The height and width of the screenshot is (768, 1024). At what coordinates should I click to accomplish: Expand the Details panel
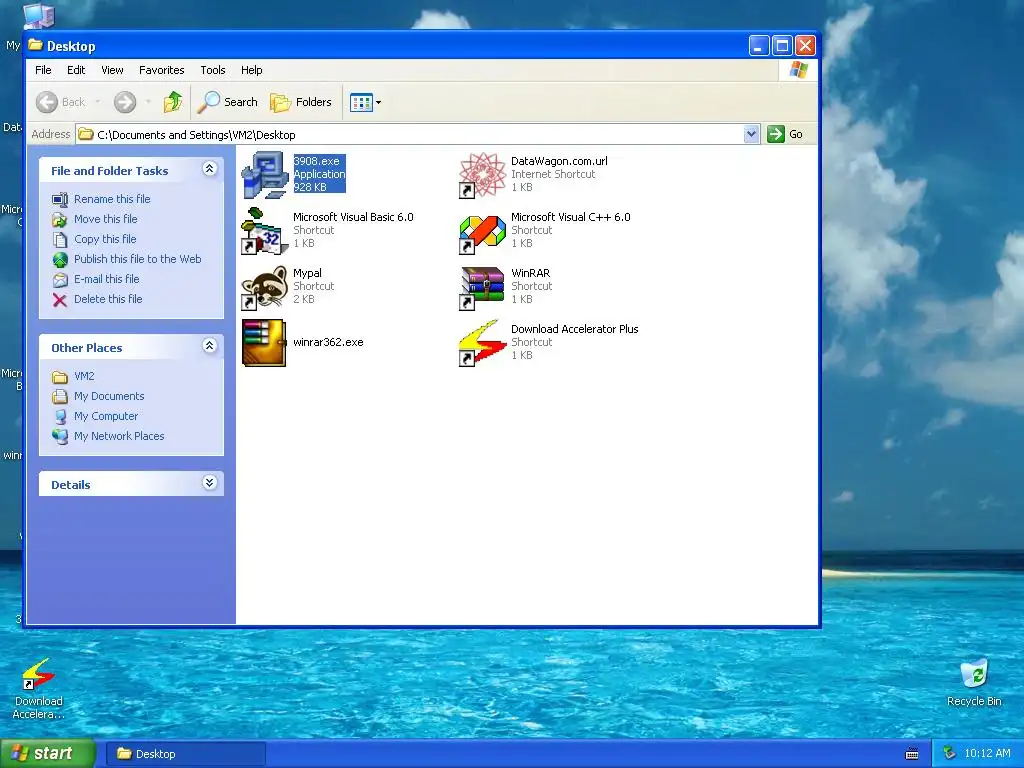tap(209, 483)
